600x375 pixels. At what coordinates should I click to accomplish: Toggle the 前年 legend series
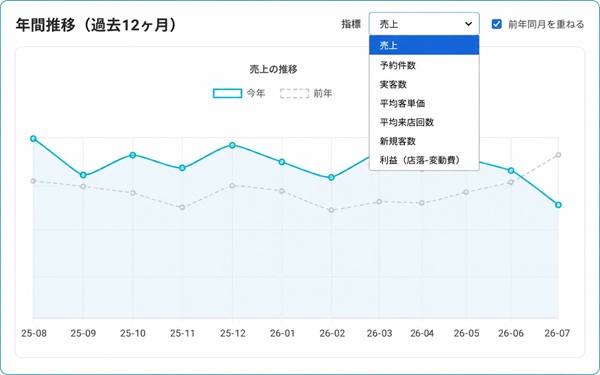point(306,93)
